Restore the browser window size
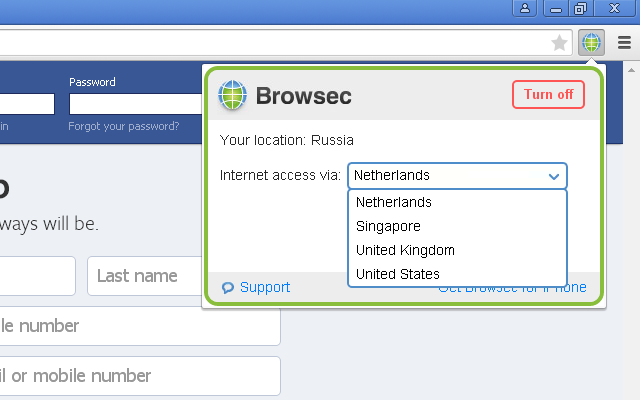Image resolution: width=640 pixels, height=400 pixels. [x=581, y=8]
